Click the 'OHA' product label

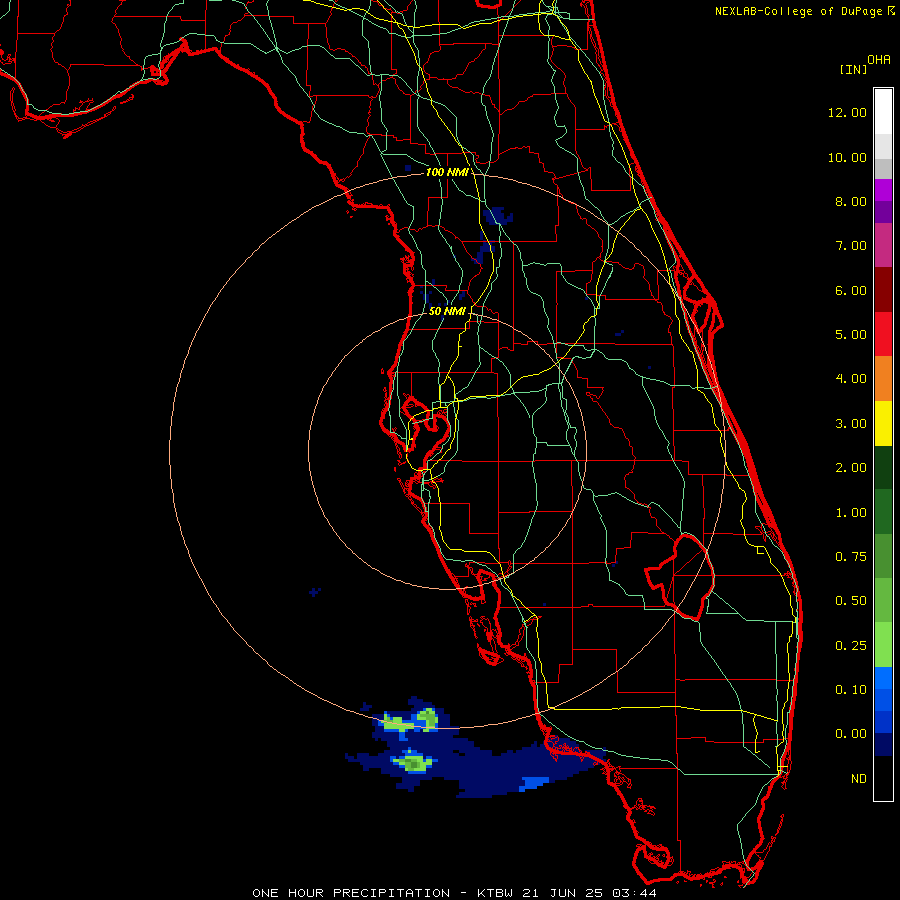click(879, 60)
